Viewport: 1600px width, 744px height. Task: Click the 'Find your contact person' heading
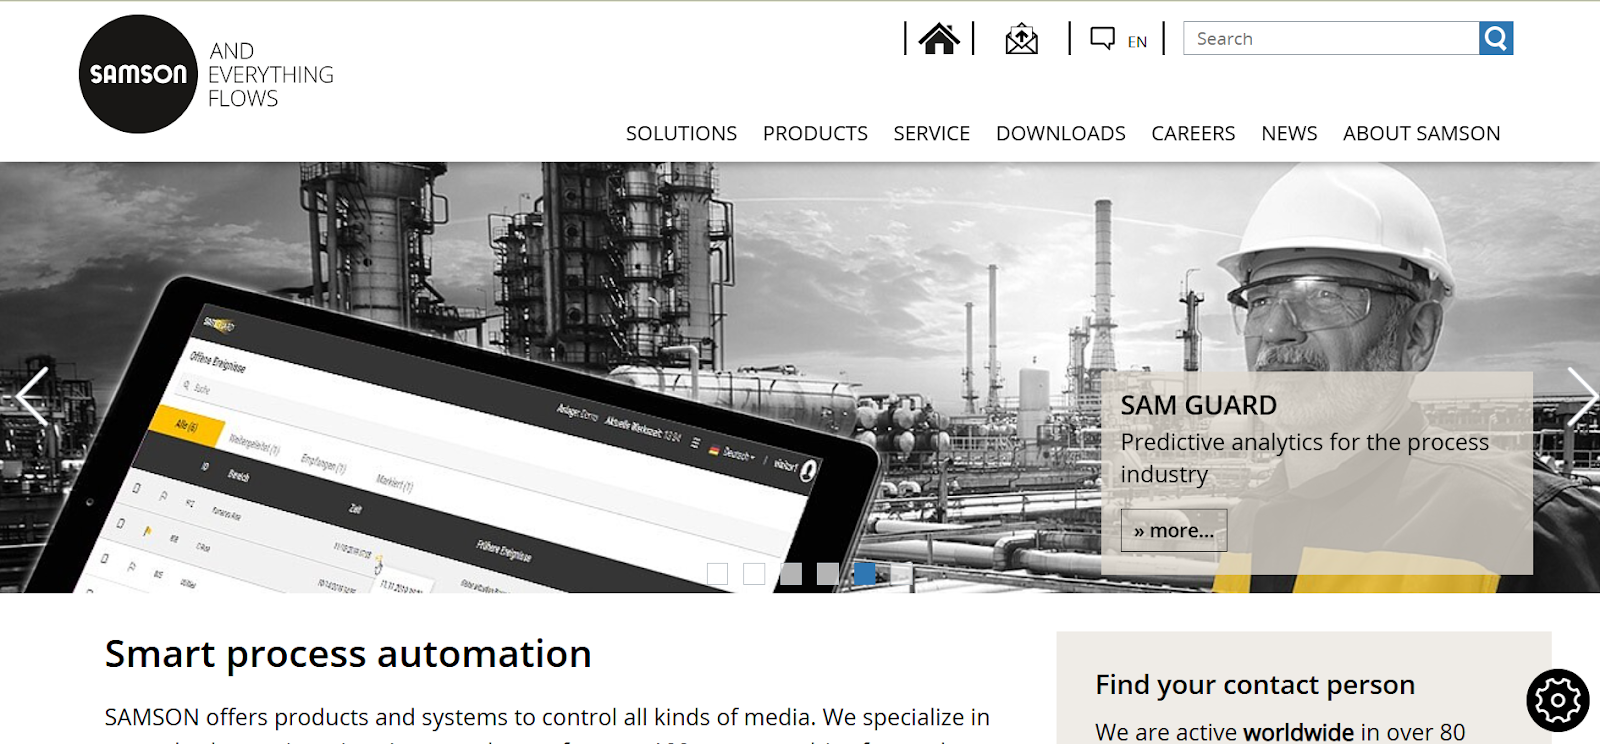[x=1255, y=685]
